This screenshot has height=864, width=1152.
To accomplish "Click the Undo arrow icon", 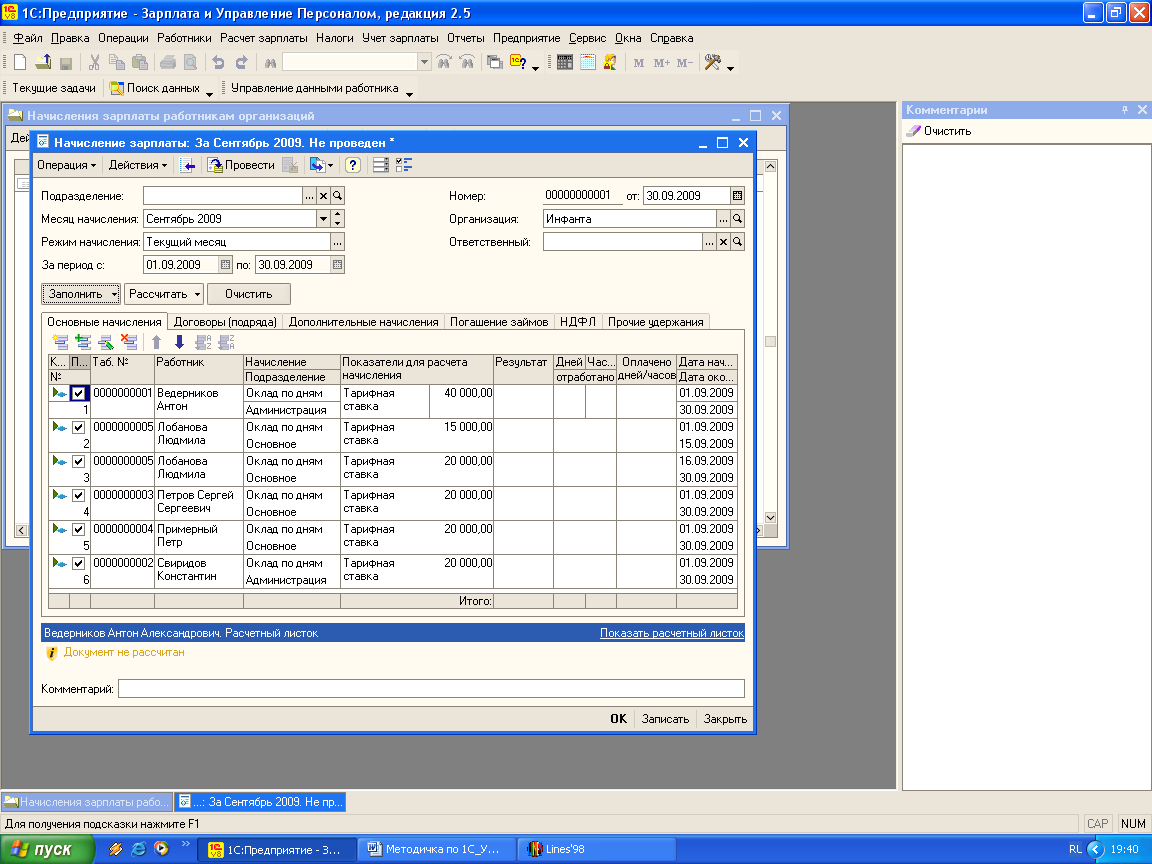I will [x=218, y=63].
